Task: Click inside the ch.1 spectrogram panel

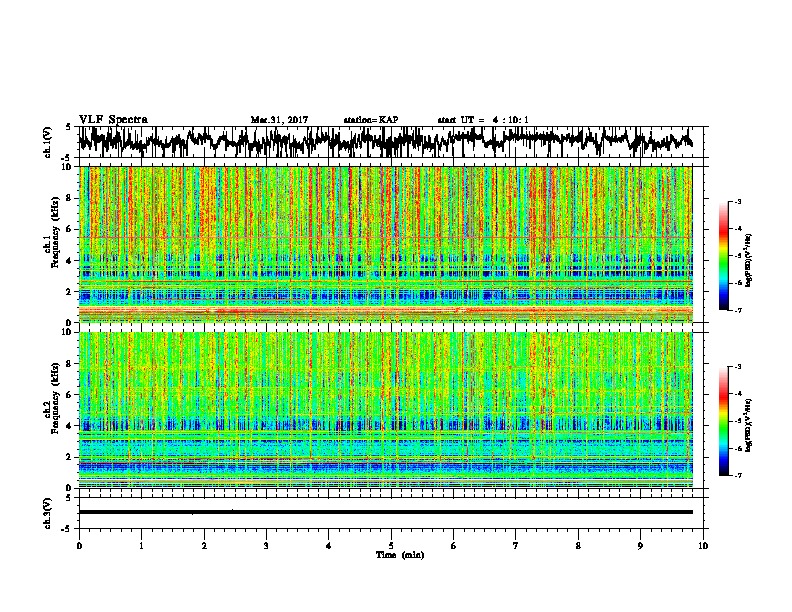Action: pyautogui.click(x=385, y=244)
